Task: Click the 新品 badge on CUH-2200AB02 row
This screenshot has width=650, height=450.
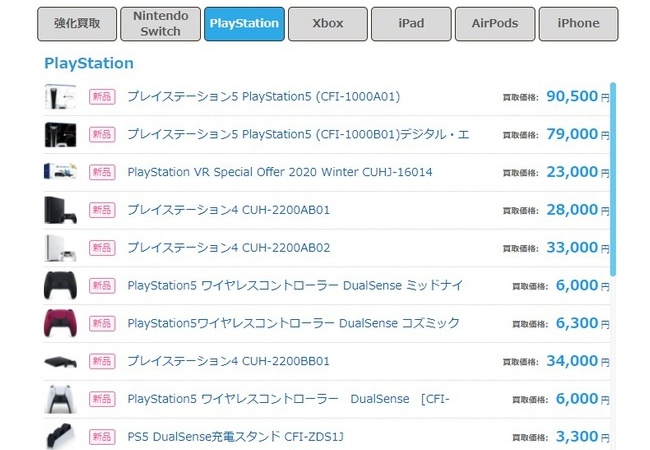Action: pyautogui.click(x=102, y=248)
